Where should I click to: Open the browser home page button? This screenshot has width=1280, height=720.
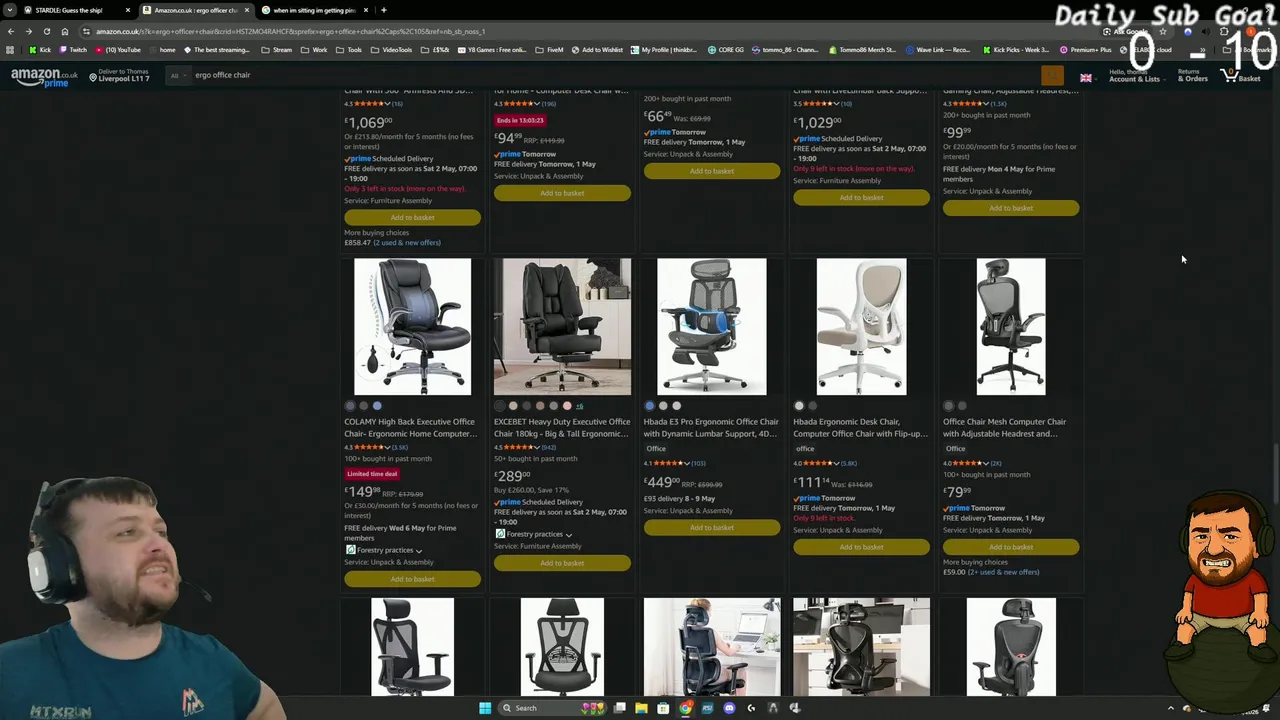tap(65, 31)
